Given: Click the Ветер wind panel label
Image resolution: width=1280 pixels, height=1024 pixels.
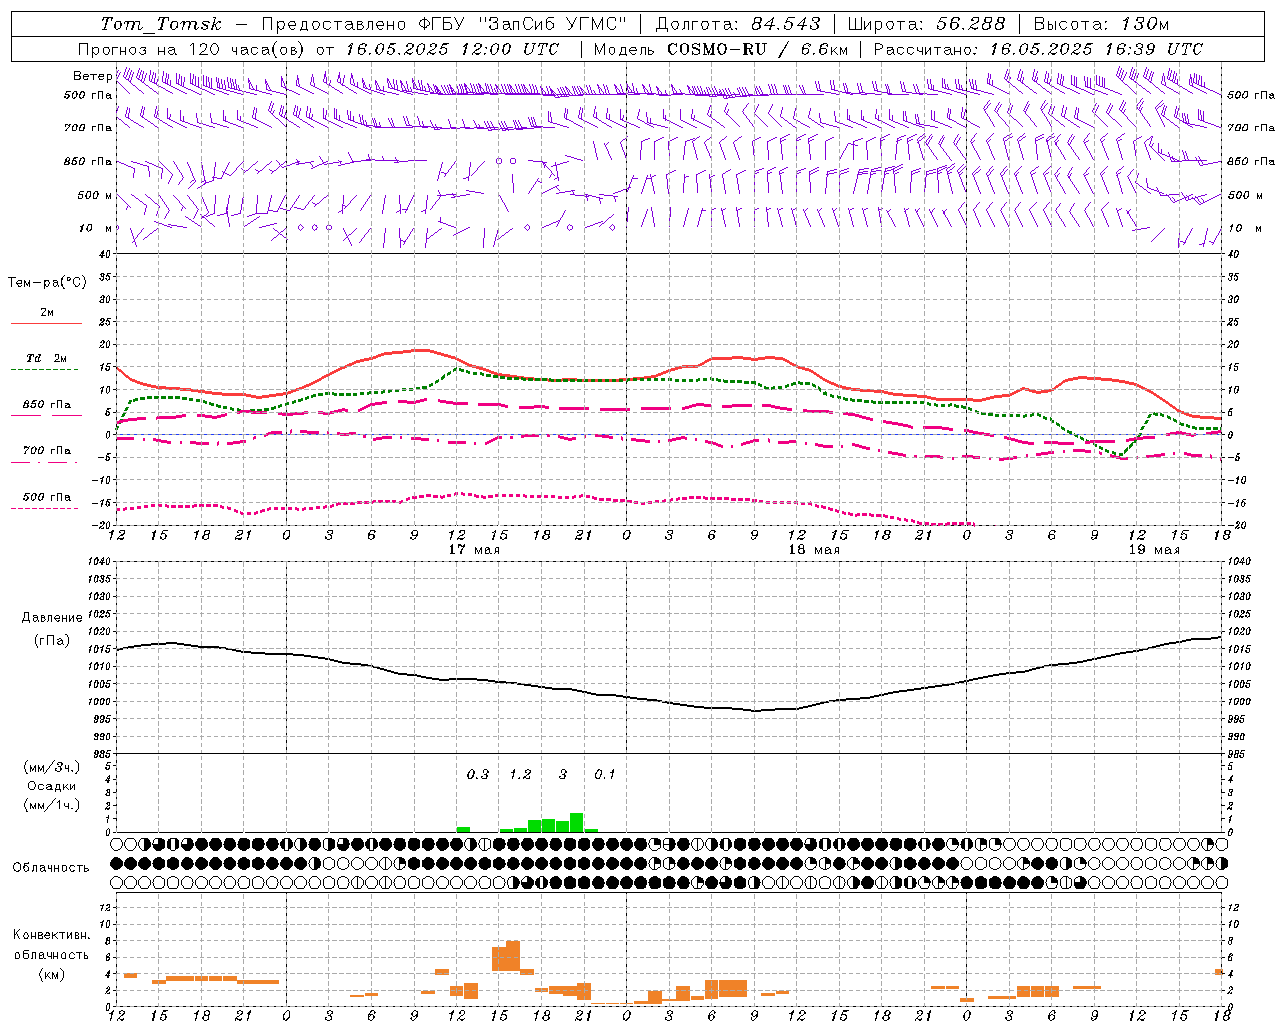Looking at the screenshot, I should (x=92, y=76).
